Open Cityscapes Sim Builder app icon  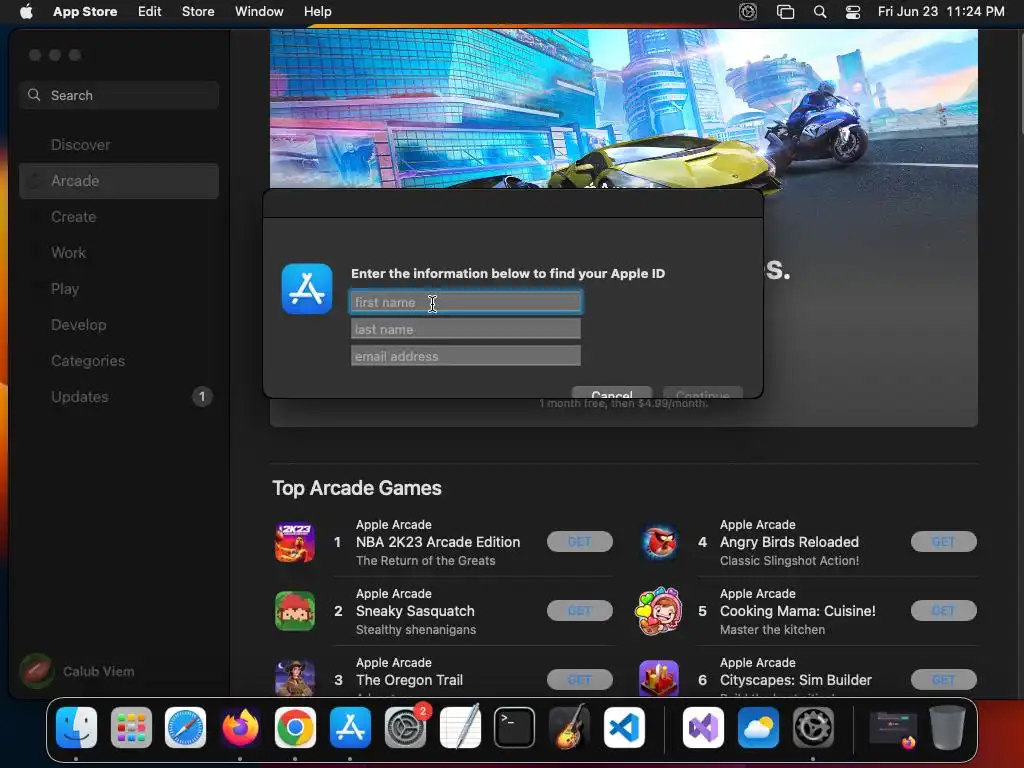coord(659,679)
